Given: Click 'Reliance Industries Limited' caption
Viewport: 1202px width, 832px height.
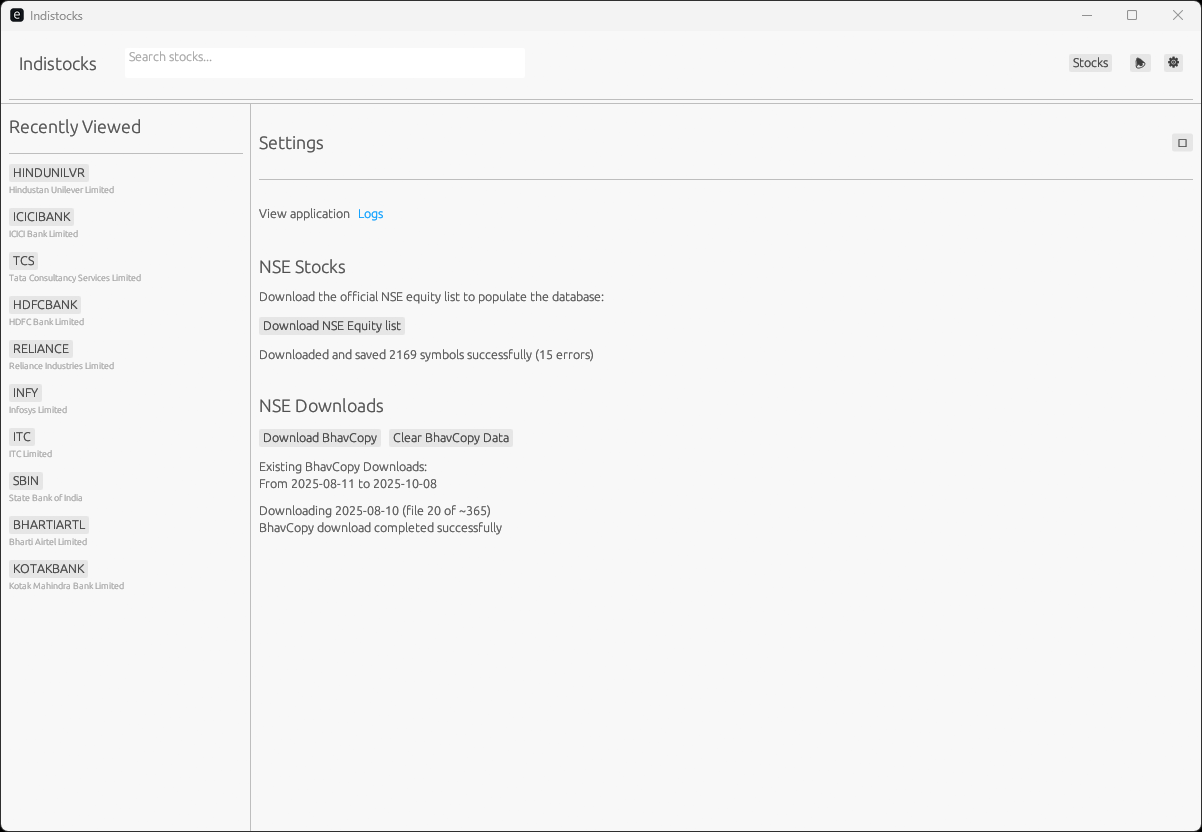Looking at the screenshot, I should point(62,366).
